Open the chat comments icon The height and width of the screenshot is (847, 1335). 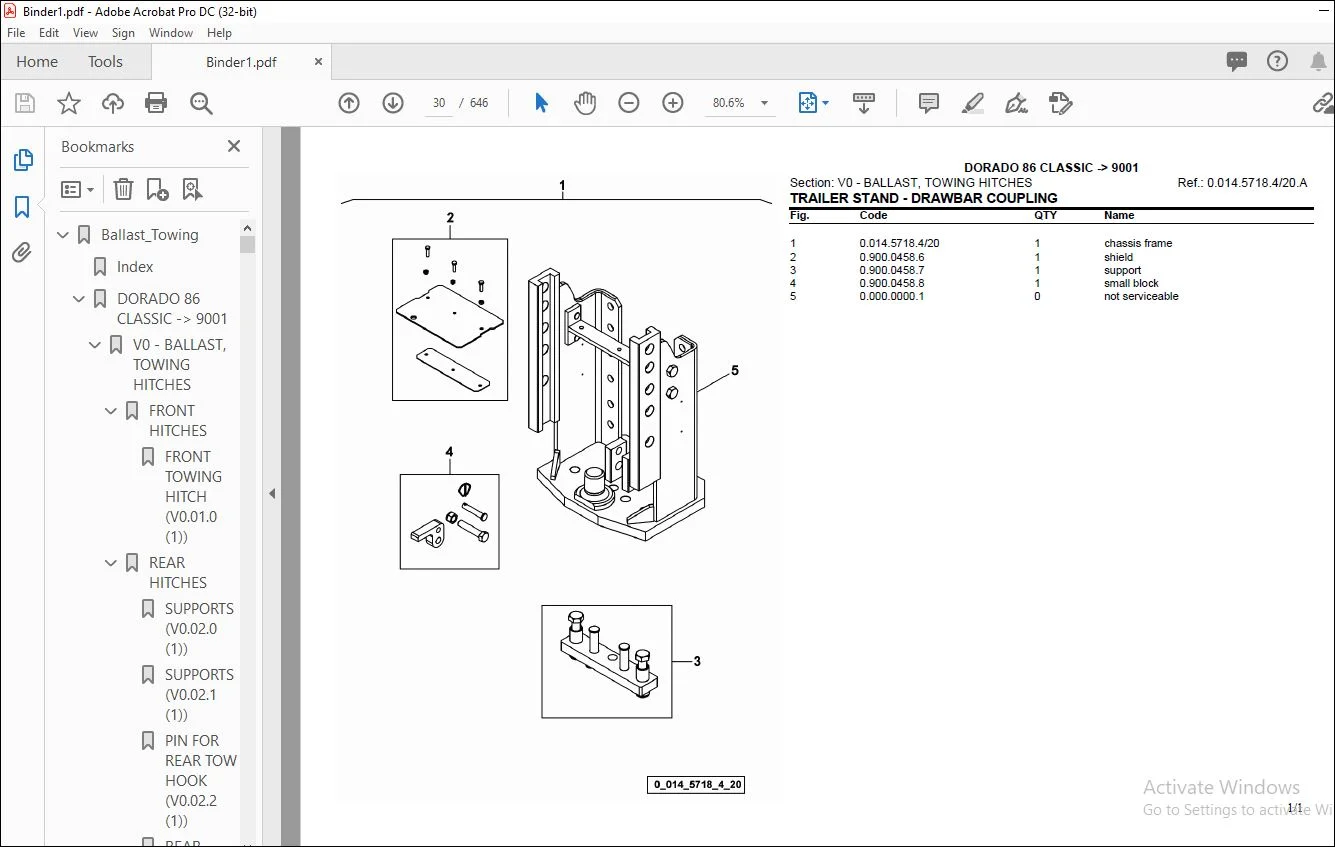[x=1237, y=61]
